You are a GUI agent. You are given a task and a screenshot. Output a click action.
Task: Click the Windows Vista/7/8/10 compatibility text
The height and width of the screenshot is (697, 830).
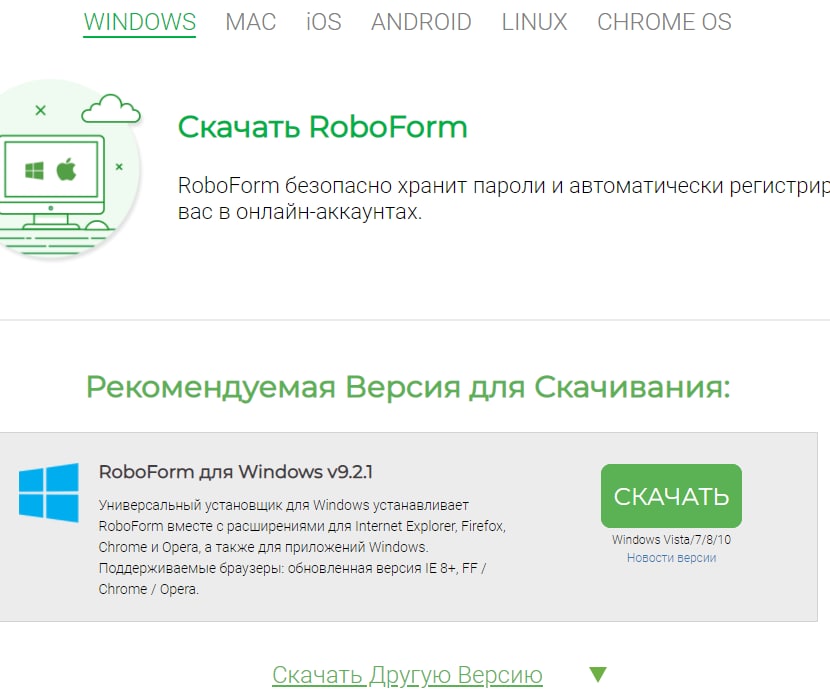click(x=671, y=540)
